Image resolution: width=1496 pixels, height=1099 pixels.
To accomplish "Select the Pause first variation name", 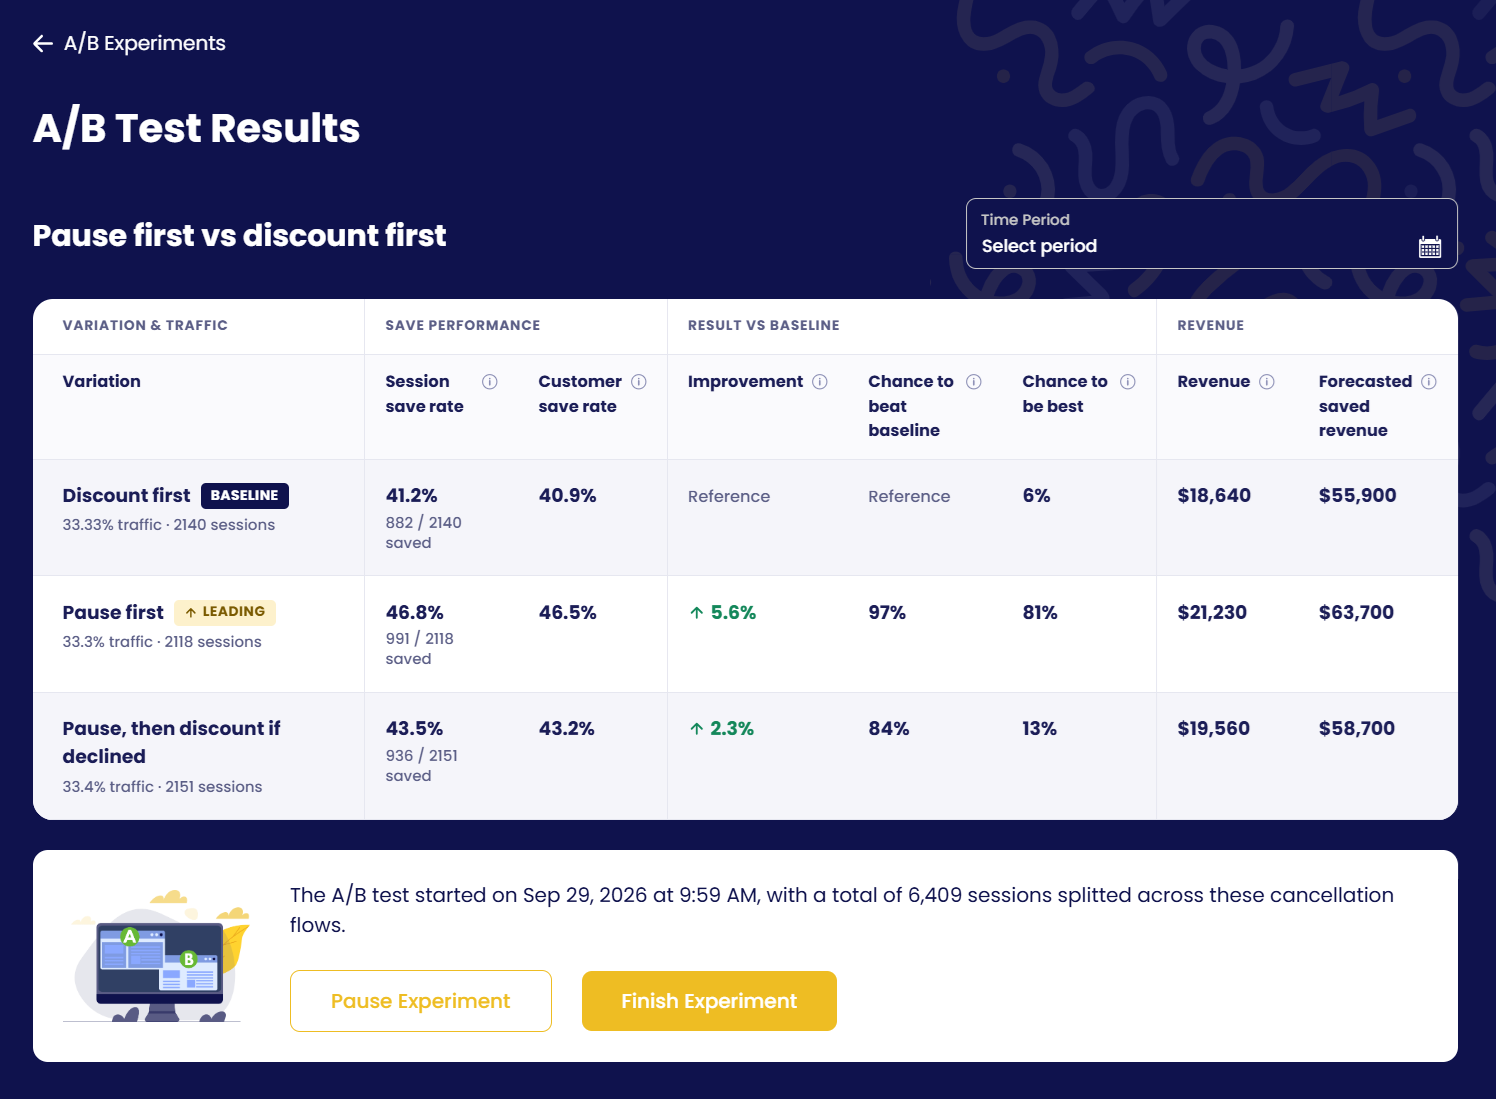I will (x=113, y=612).
